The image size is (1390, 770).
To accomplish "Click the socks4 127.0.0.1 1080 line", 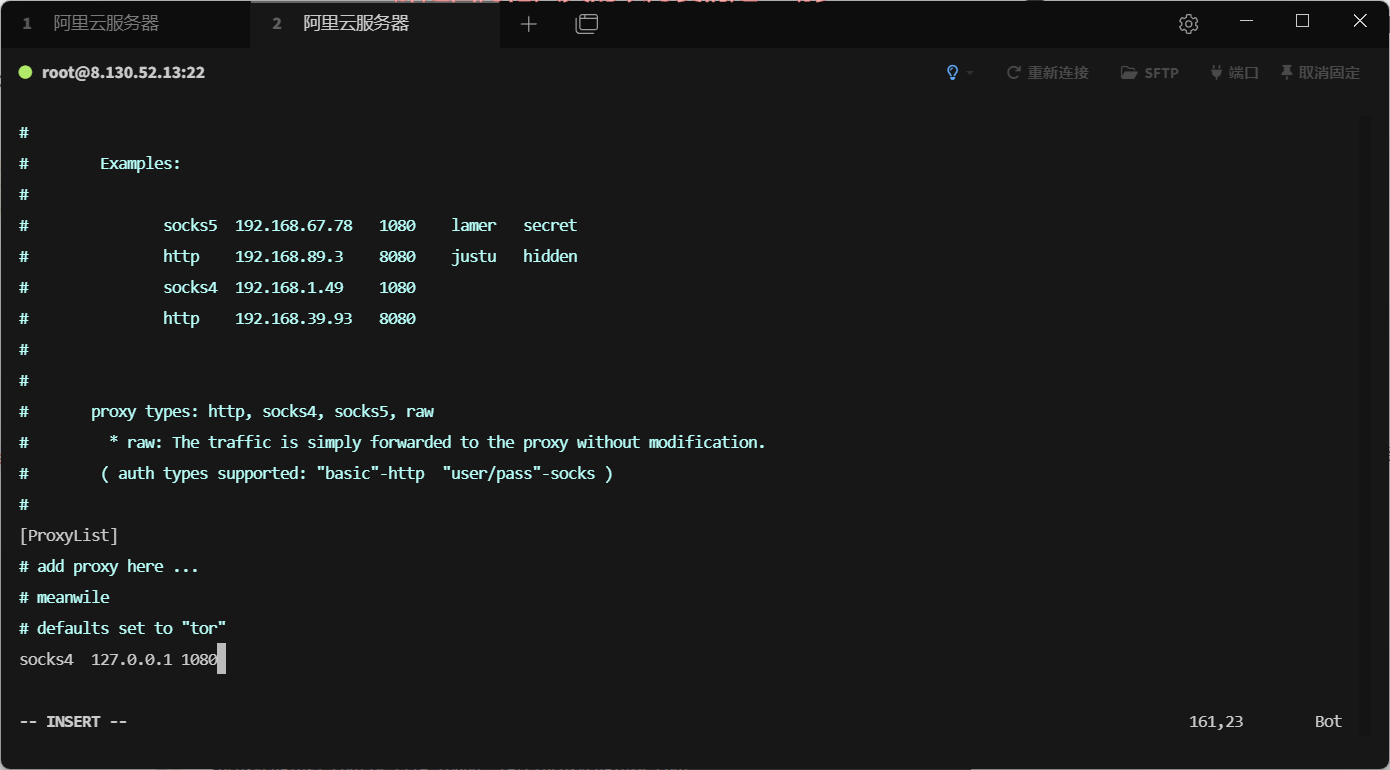I will point(118,659).
